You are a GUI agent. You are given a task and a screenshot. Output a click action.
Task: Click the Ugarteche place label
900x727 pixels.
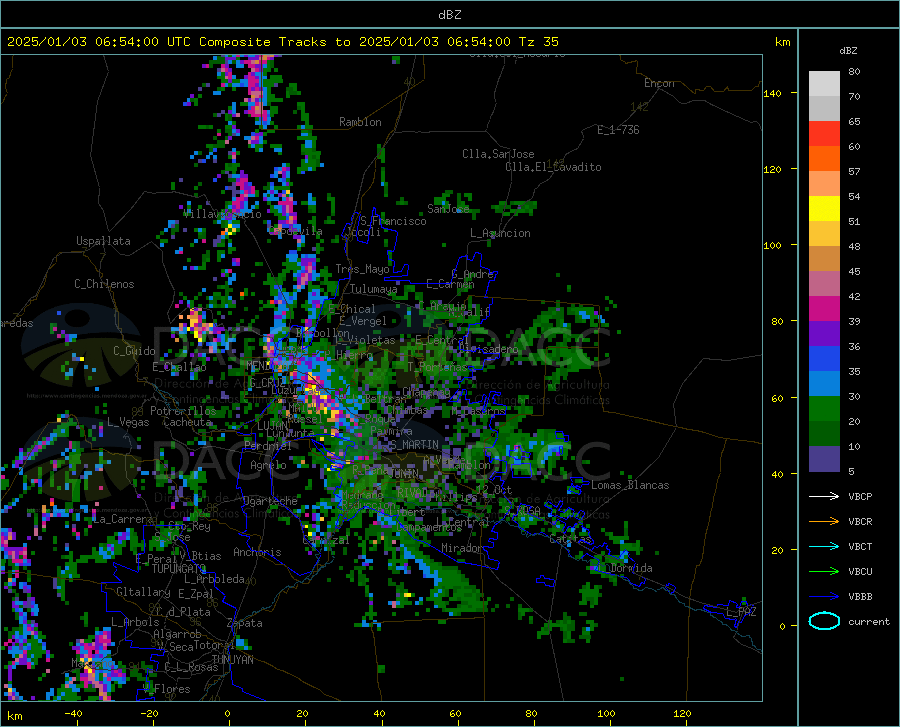(x=270, y=501)
